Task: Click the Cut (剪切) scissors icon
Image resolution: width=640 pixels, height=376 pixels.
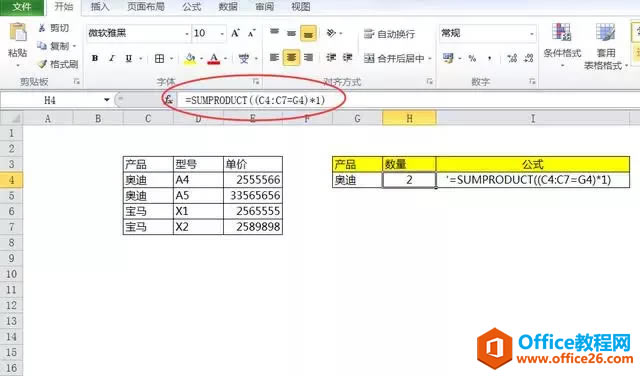Action: coord(42,28)
